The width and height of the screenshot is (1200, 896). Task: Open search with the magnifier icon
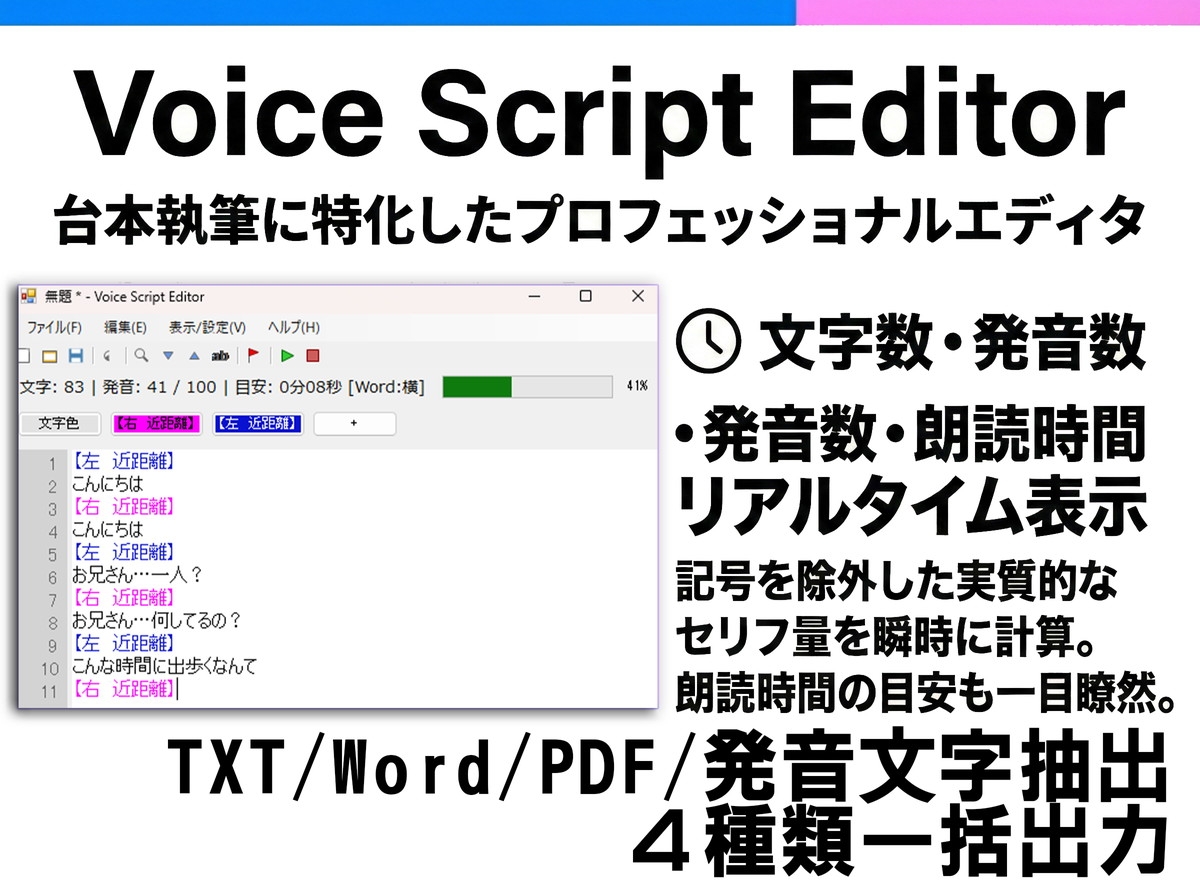pos(142,355)
